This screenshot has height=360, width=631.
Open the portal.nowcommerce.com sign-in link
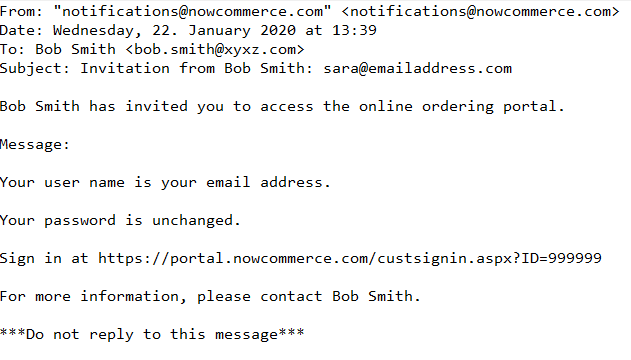(x=350, y=258)
